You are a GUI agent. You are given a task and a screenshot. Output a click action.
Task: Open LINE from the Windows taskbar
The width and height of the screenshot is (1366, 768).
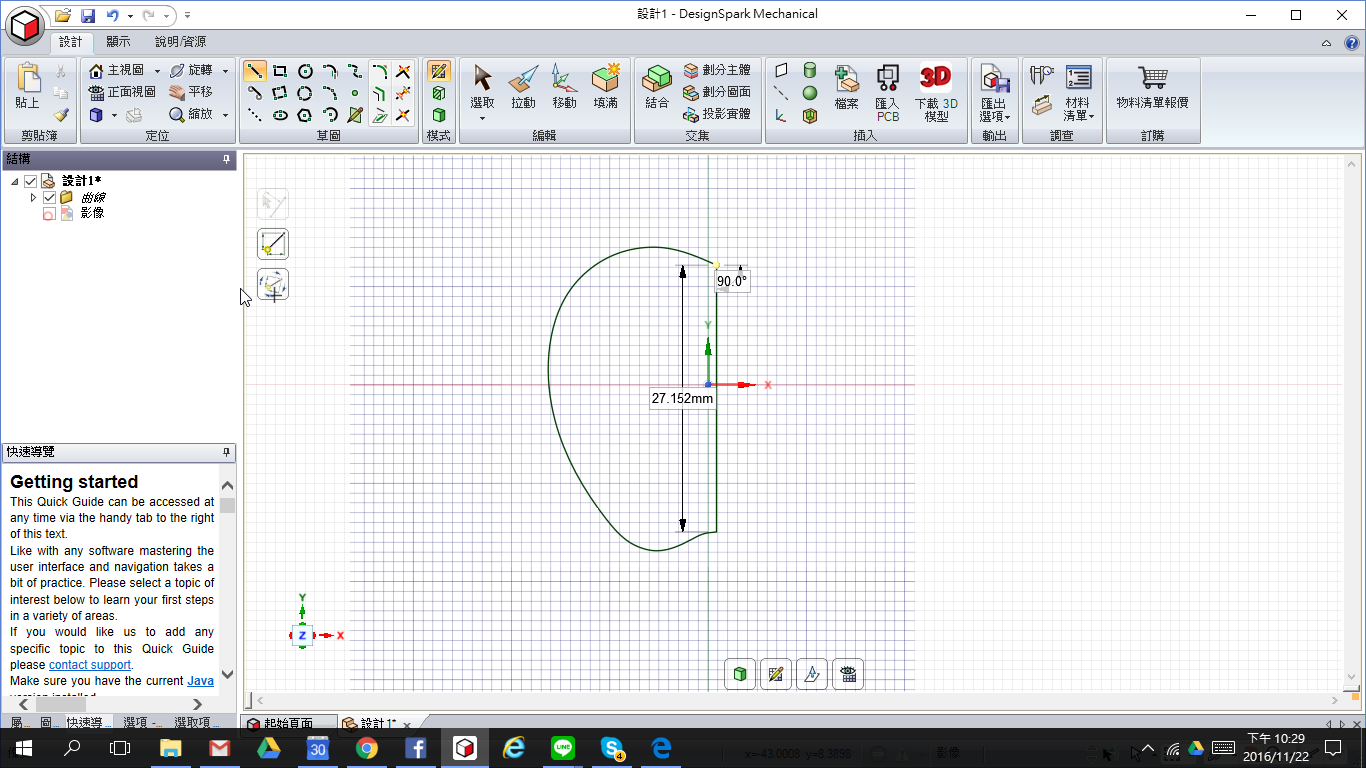pyautogui.click(x=563, y=748)
